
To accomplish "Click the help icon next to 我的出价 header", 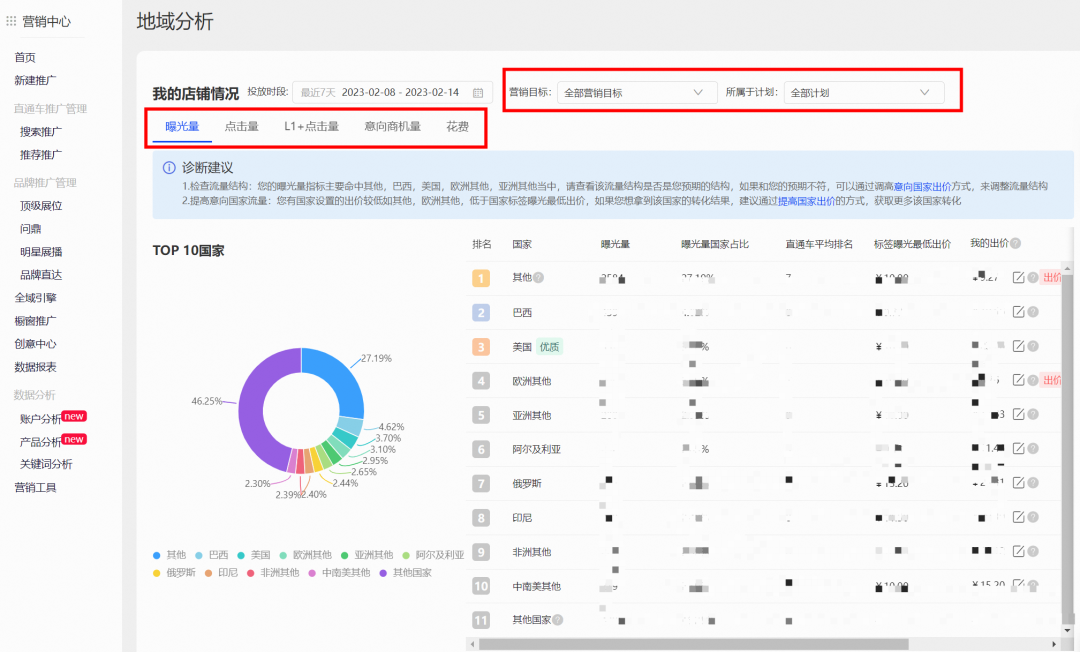I will coord(1015,243).
